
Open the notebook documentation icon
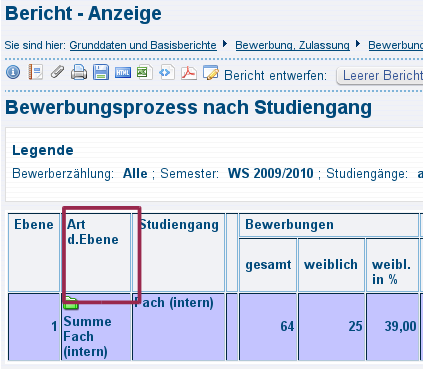(35, 72)
